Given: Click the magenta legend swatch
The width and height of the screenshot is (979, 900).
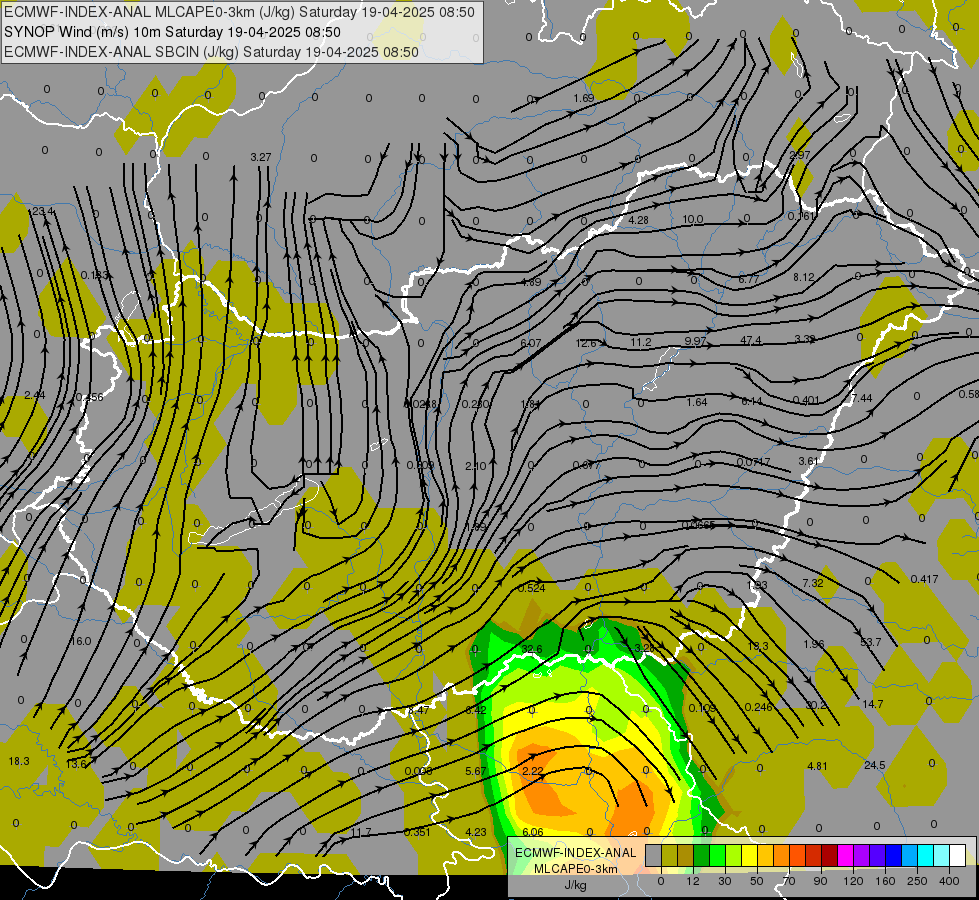Looking at the screenshot, I should (x=845, y=855).
